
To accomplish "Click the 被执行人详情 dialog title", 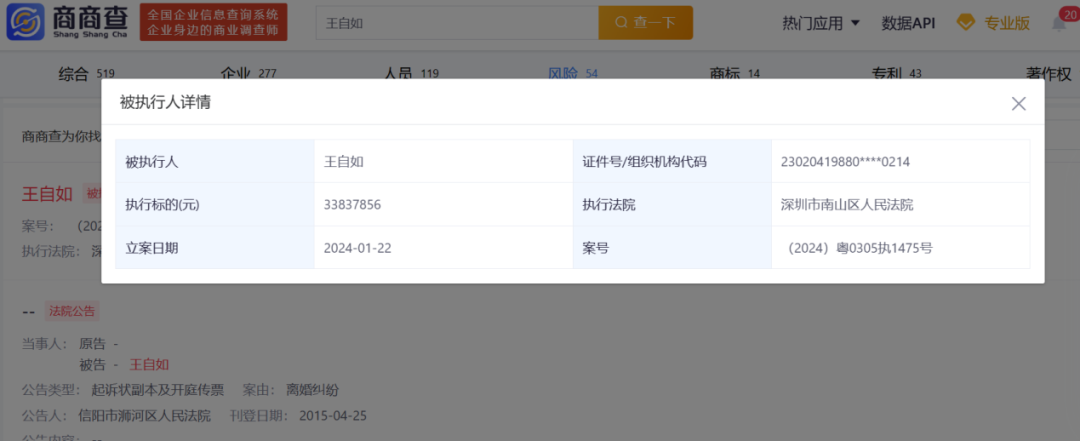I will click(165, 103).
